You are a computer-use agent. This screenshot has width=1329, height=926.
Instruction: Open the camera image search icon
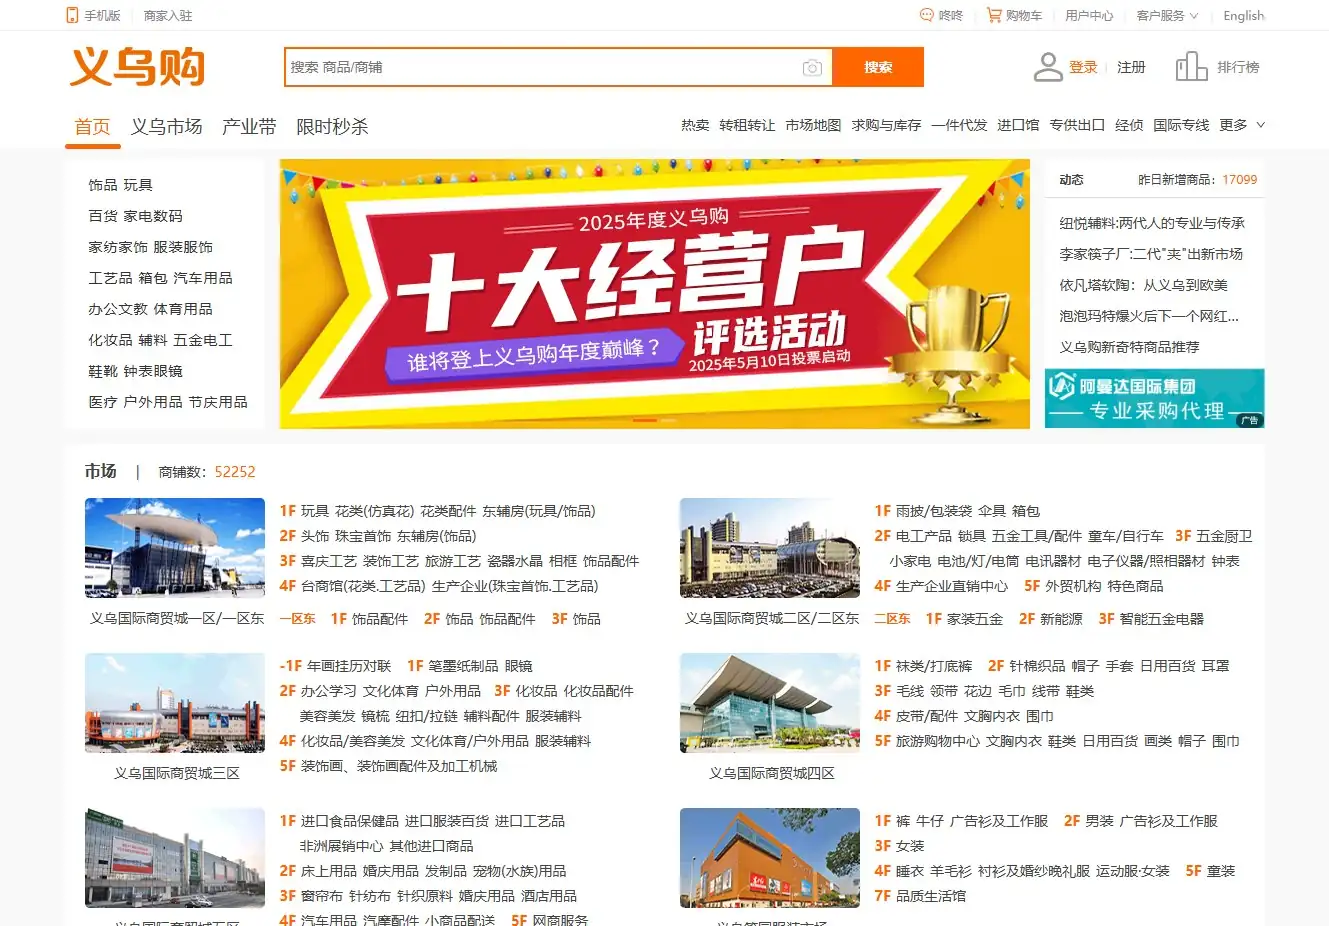click(x=812, y=67)
